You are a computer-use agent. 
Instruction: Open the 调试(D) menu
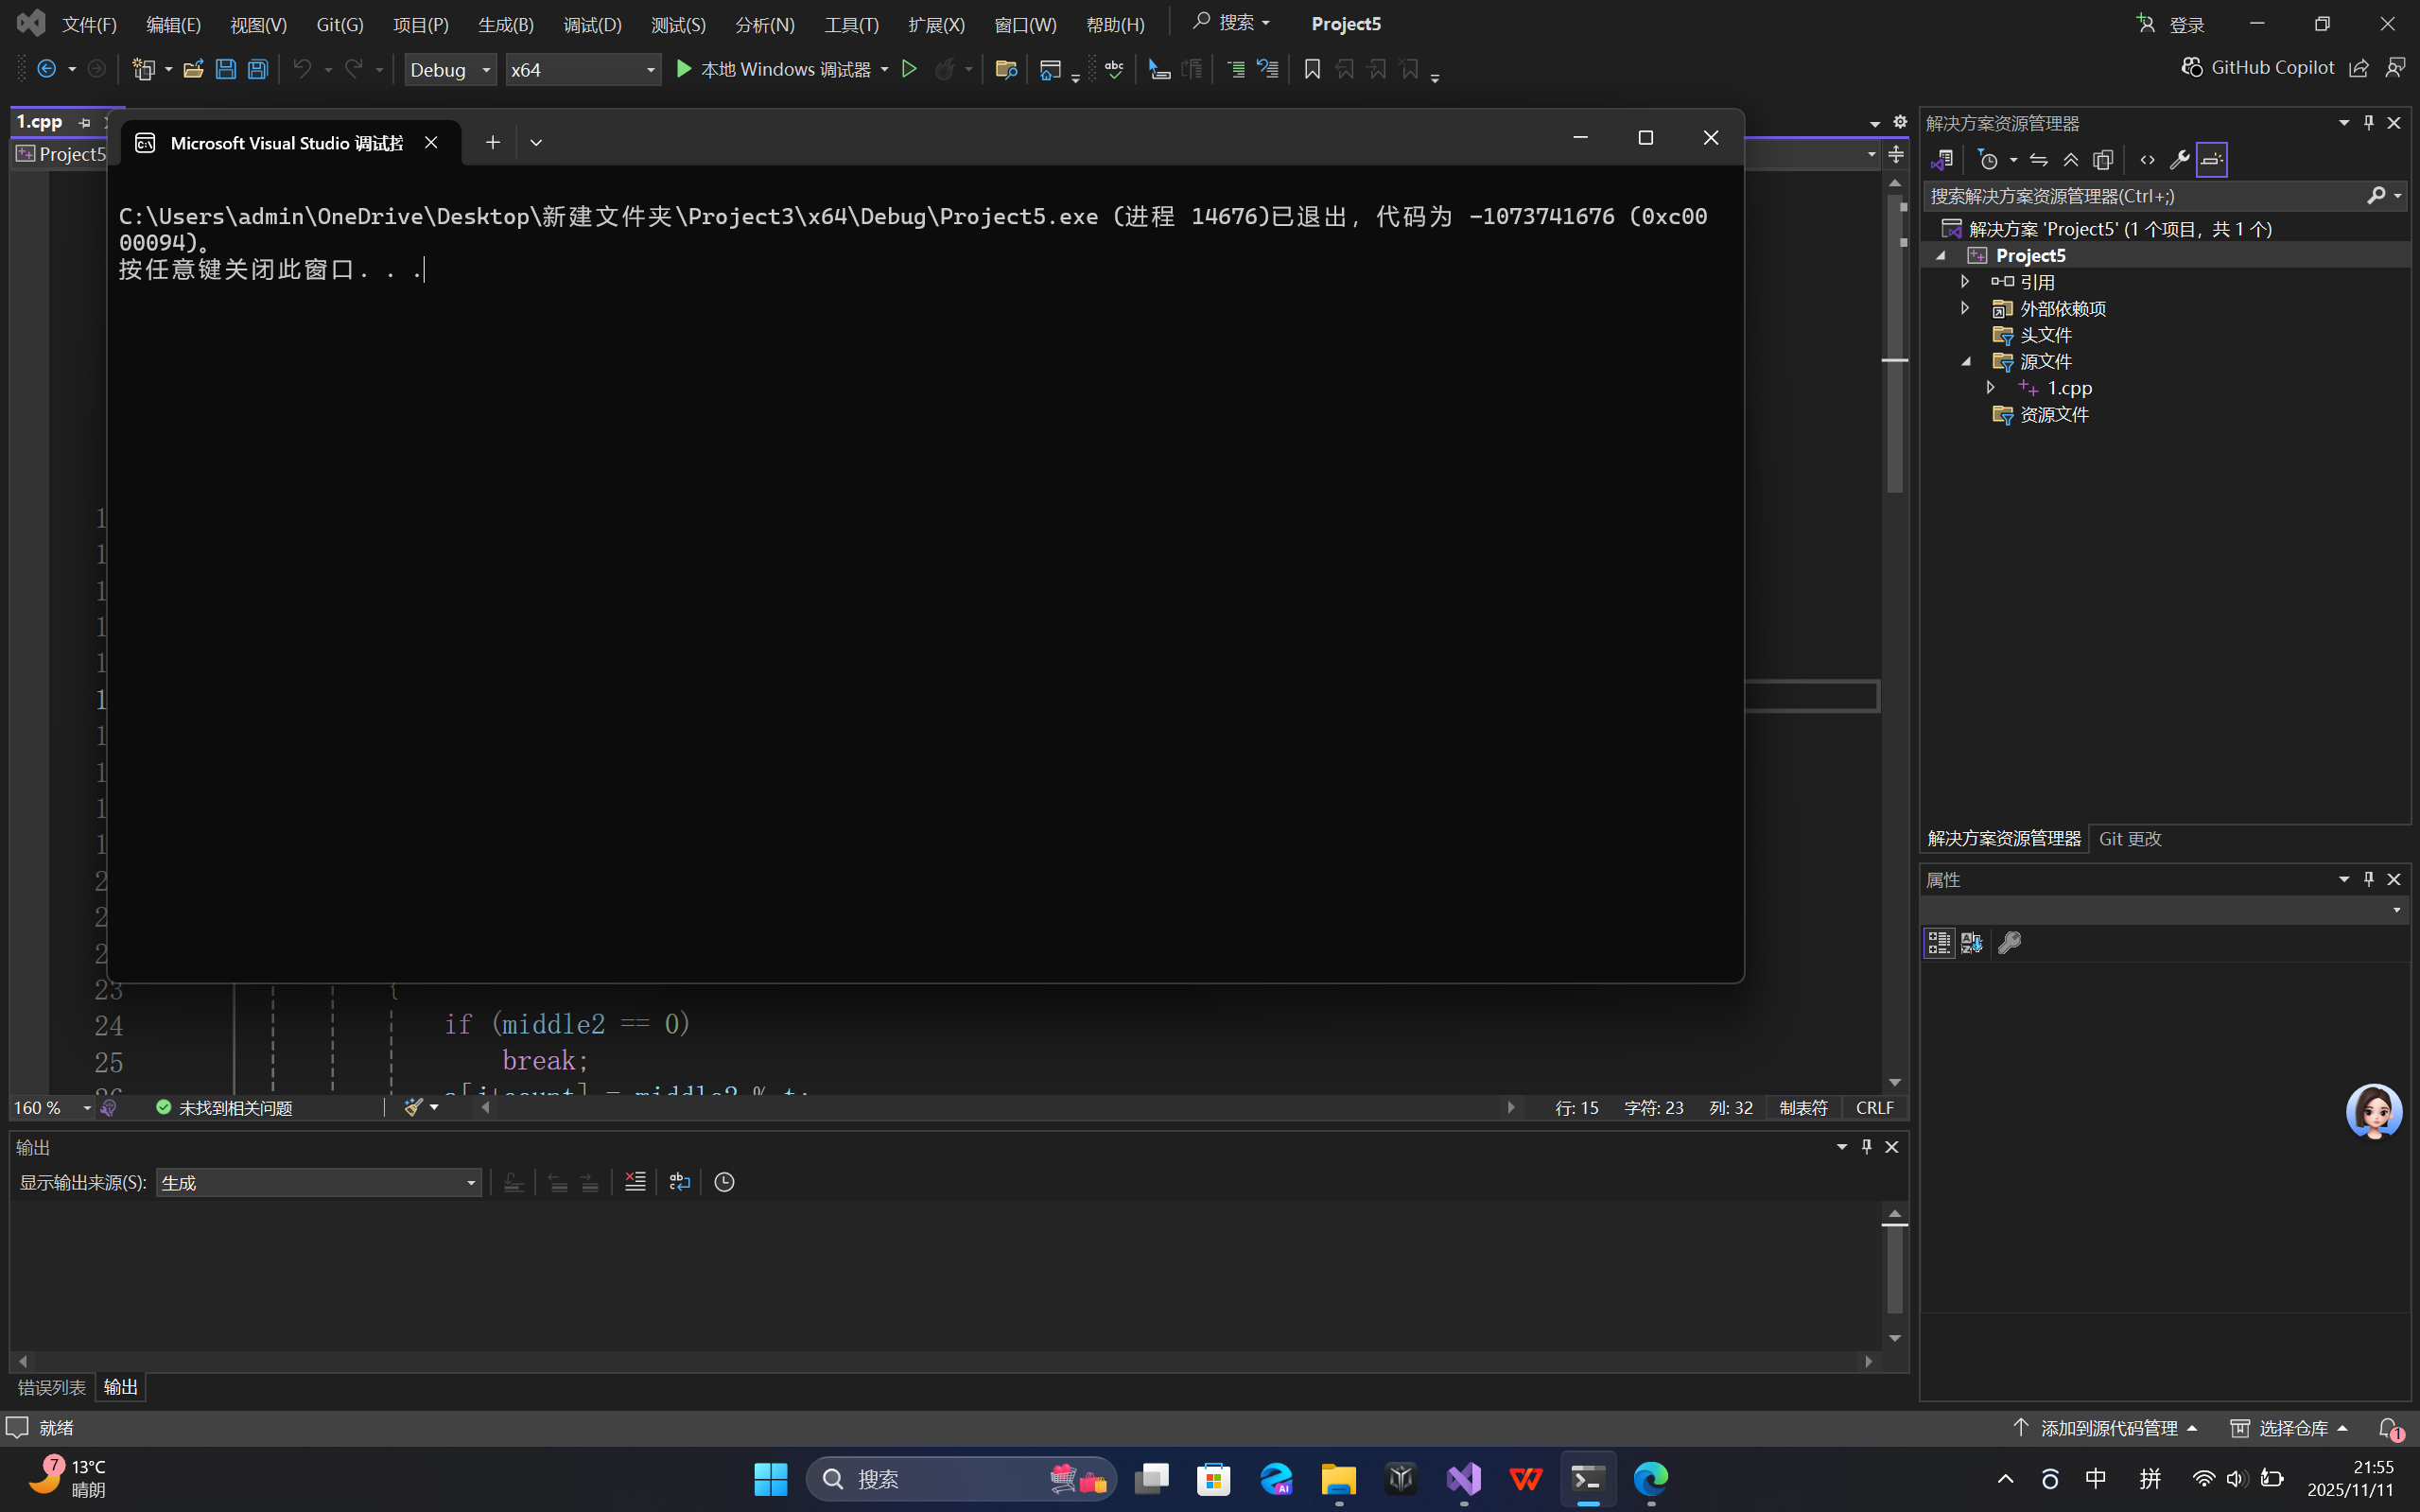(x=592, y=24)
